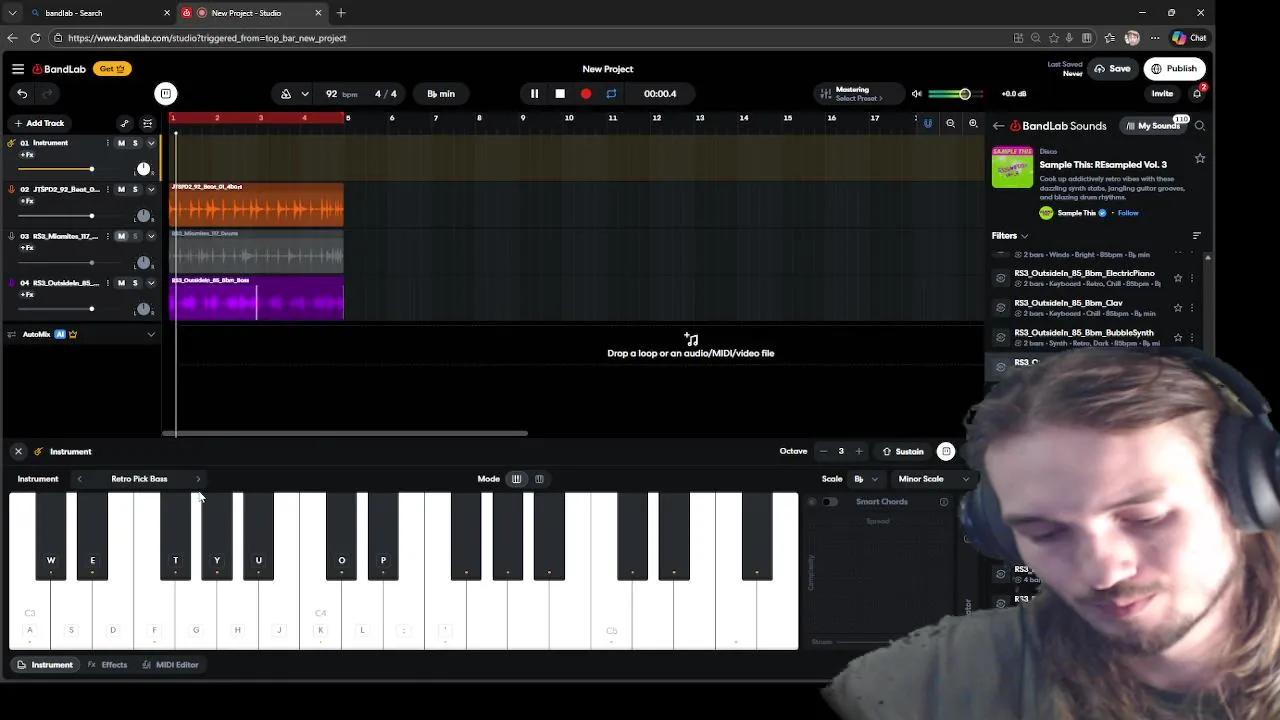1280x720 pixels.
Task: Add Fx to track 01 Instrument
Action: pos(27,155)
